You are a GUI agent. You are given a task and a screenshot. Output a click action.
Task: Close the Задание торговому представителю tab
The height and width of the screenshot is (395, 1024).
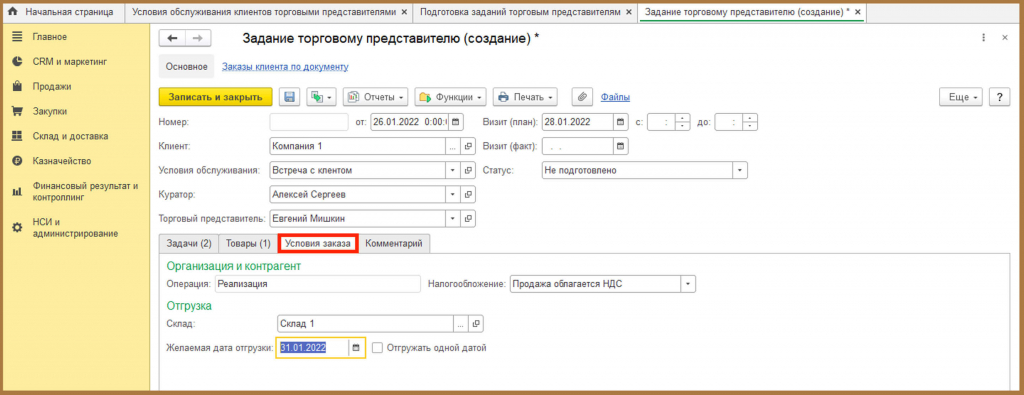pos(857,12)
